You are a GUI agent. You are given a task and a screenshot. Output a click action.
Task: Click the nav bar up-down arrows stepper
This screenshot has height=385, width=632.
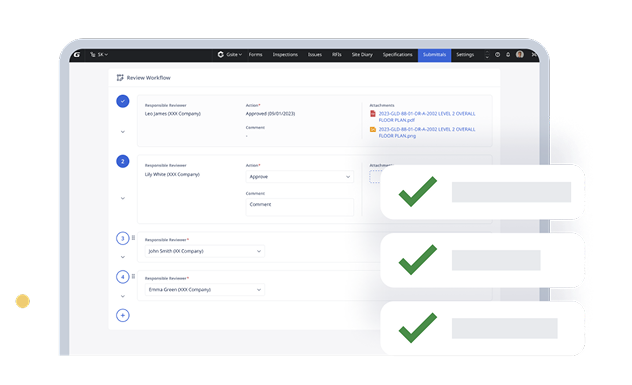(x=487, y=54)
